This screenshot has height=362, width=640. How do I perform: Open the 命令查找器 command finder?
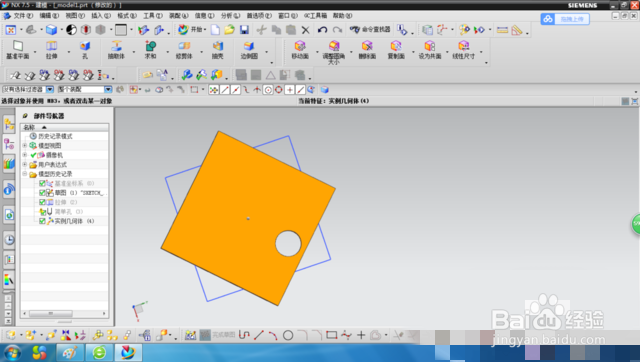pyautogui.click(x=370, y=29)
